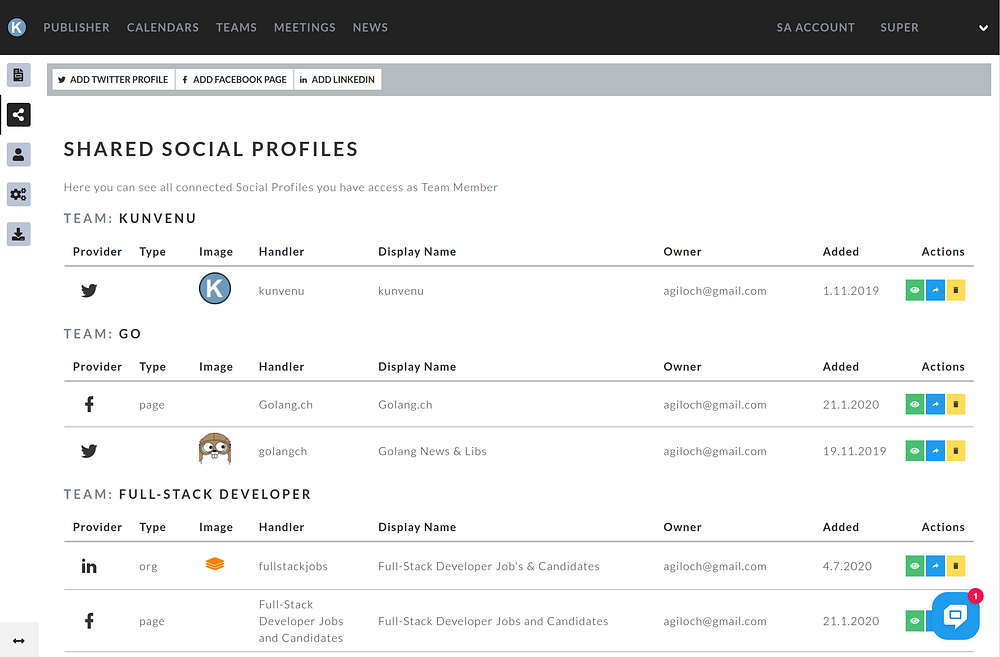Select the share icon in left sidebar
Image resolution: width=1000 pixels, height=657 pixels.
[19, 114]
